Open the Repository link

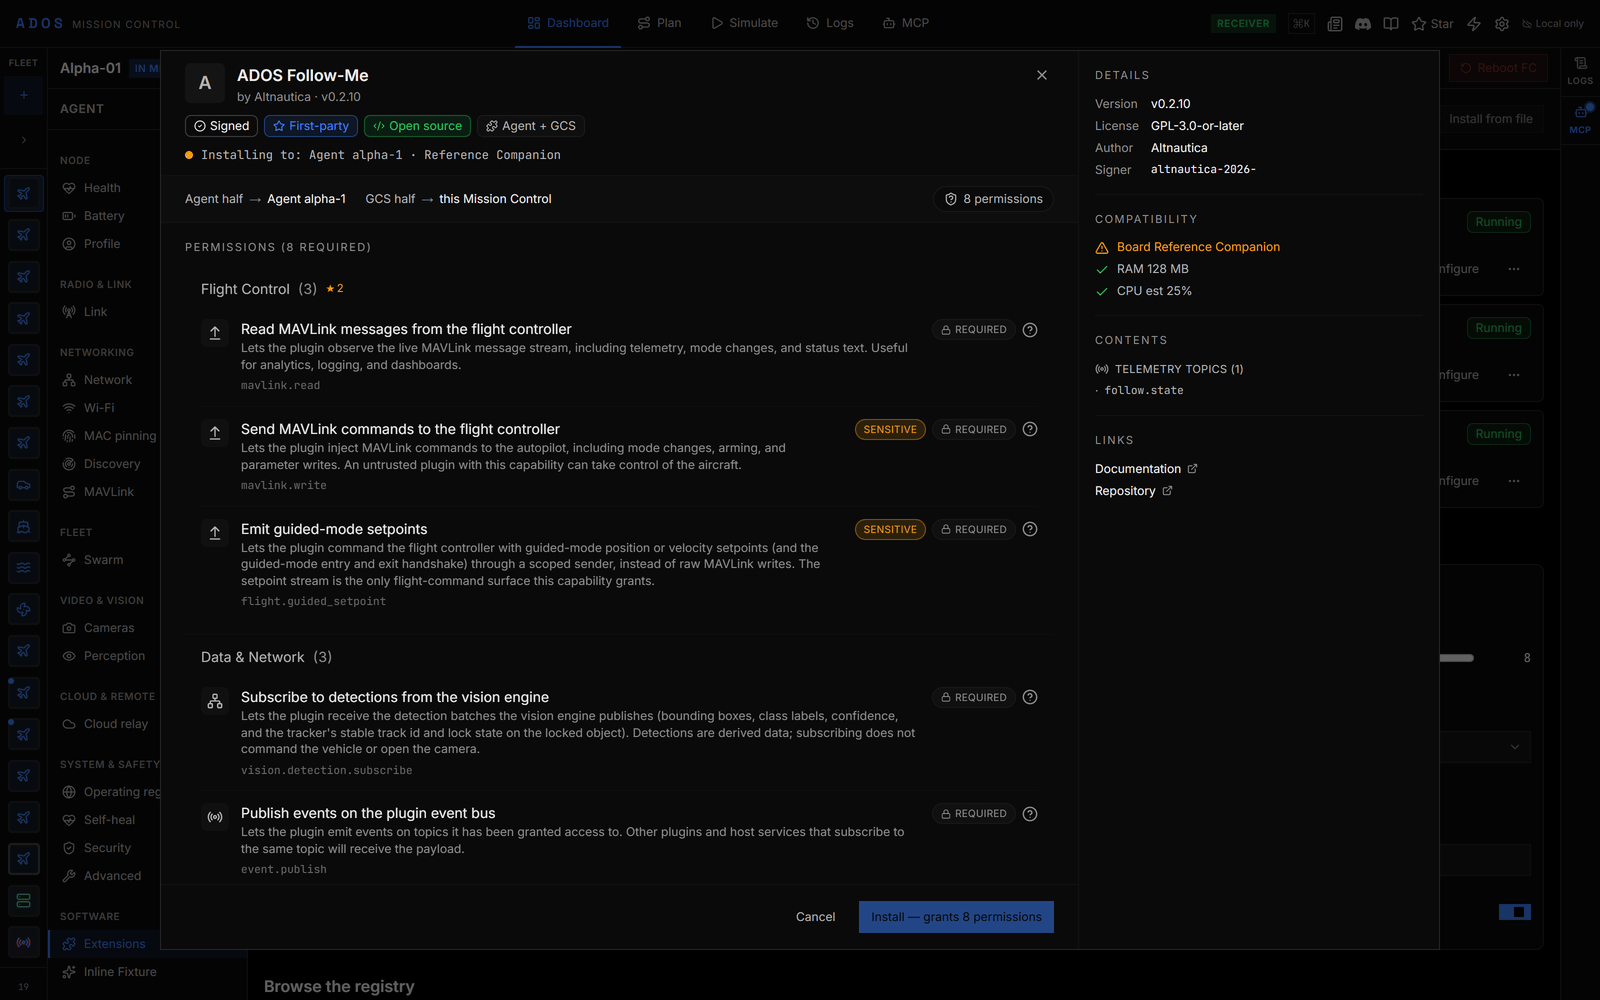tap(1133, 491)
